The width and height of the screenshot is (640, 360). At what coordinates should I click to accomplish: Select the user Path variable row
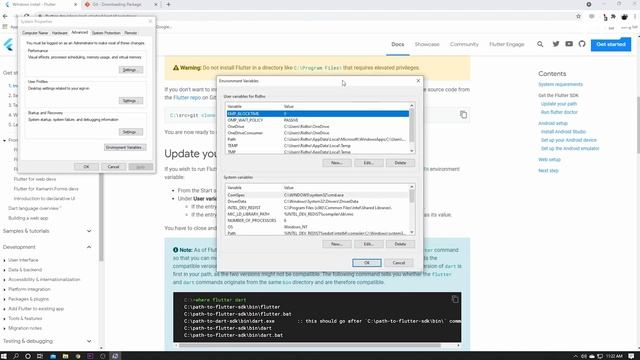coord(318,139)
